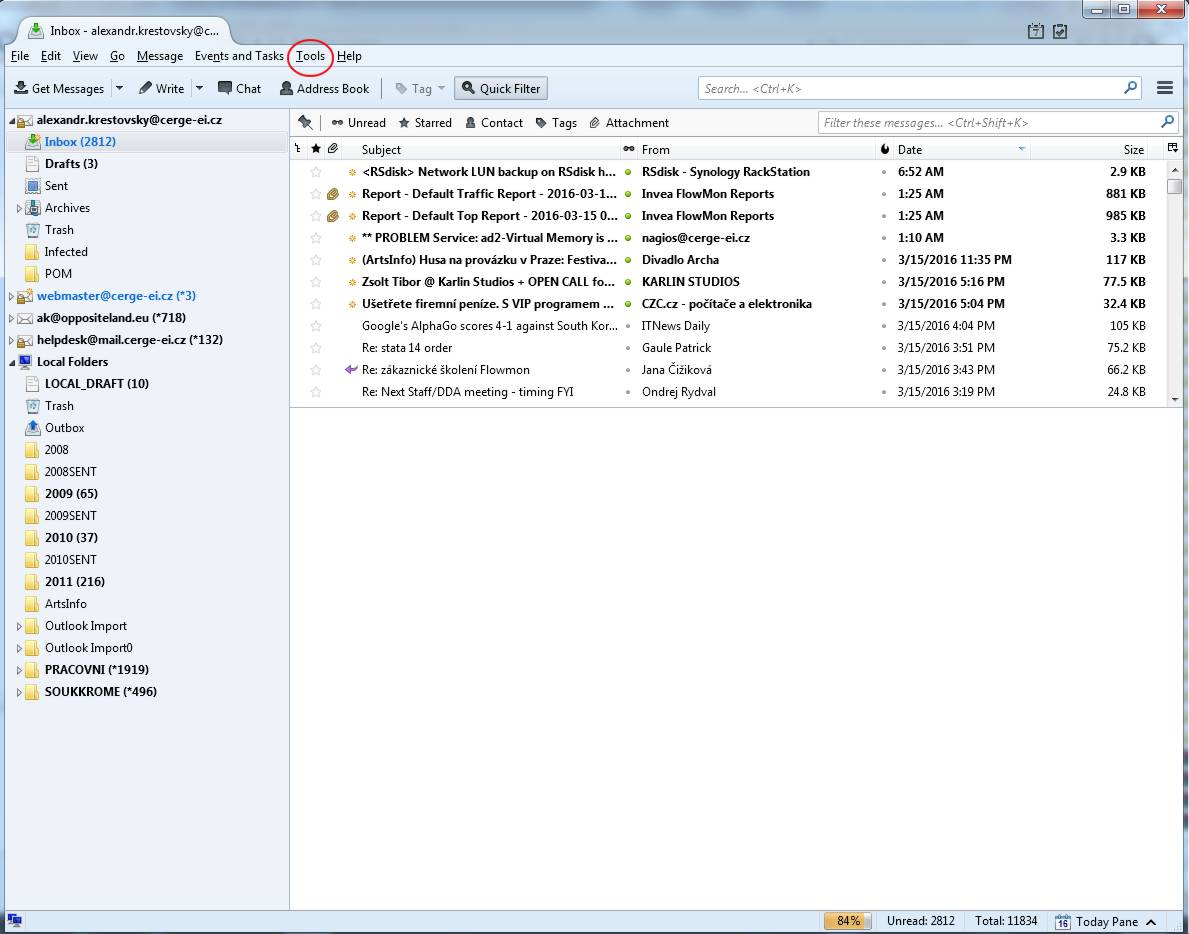Open the Address Book
The image size is (1189, 934).
[x=325, y=88]
